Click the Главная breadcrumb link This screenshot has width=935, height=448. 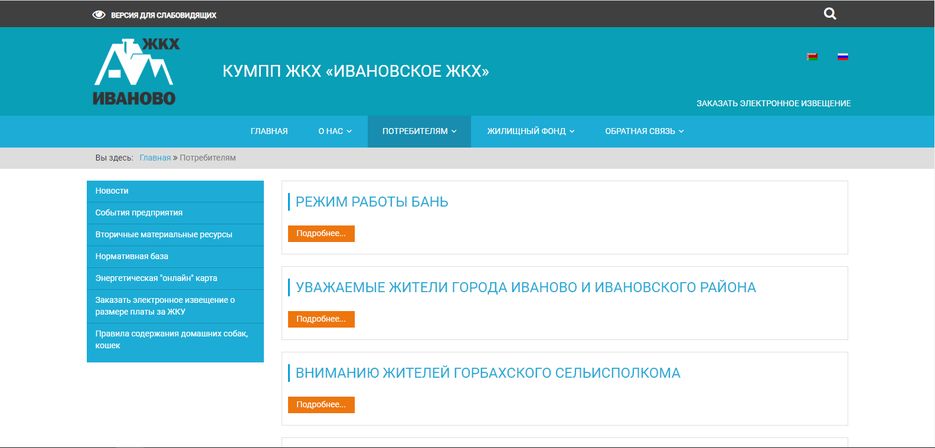155,158
